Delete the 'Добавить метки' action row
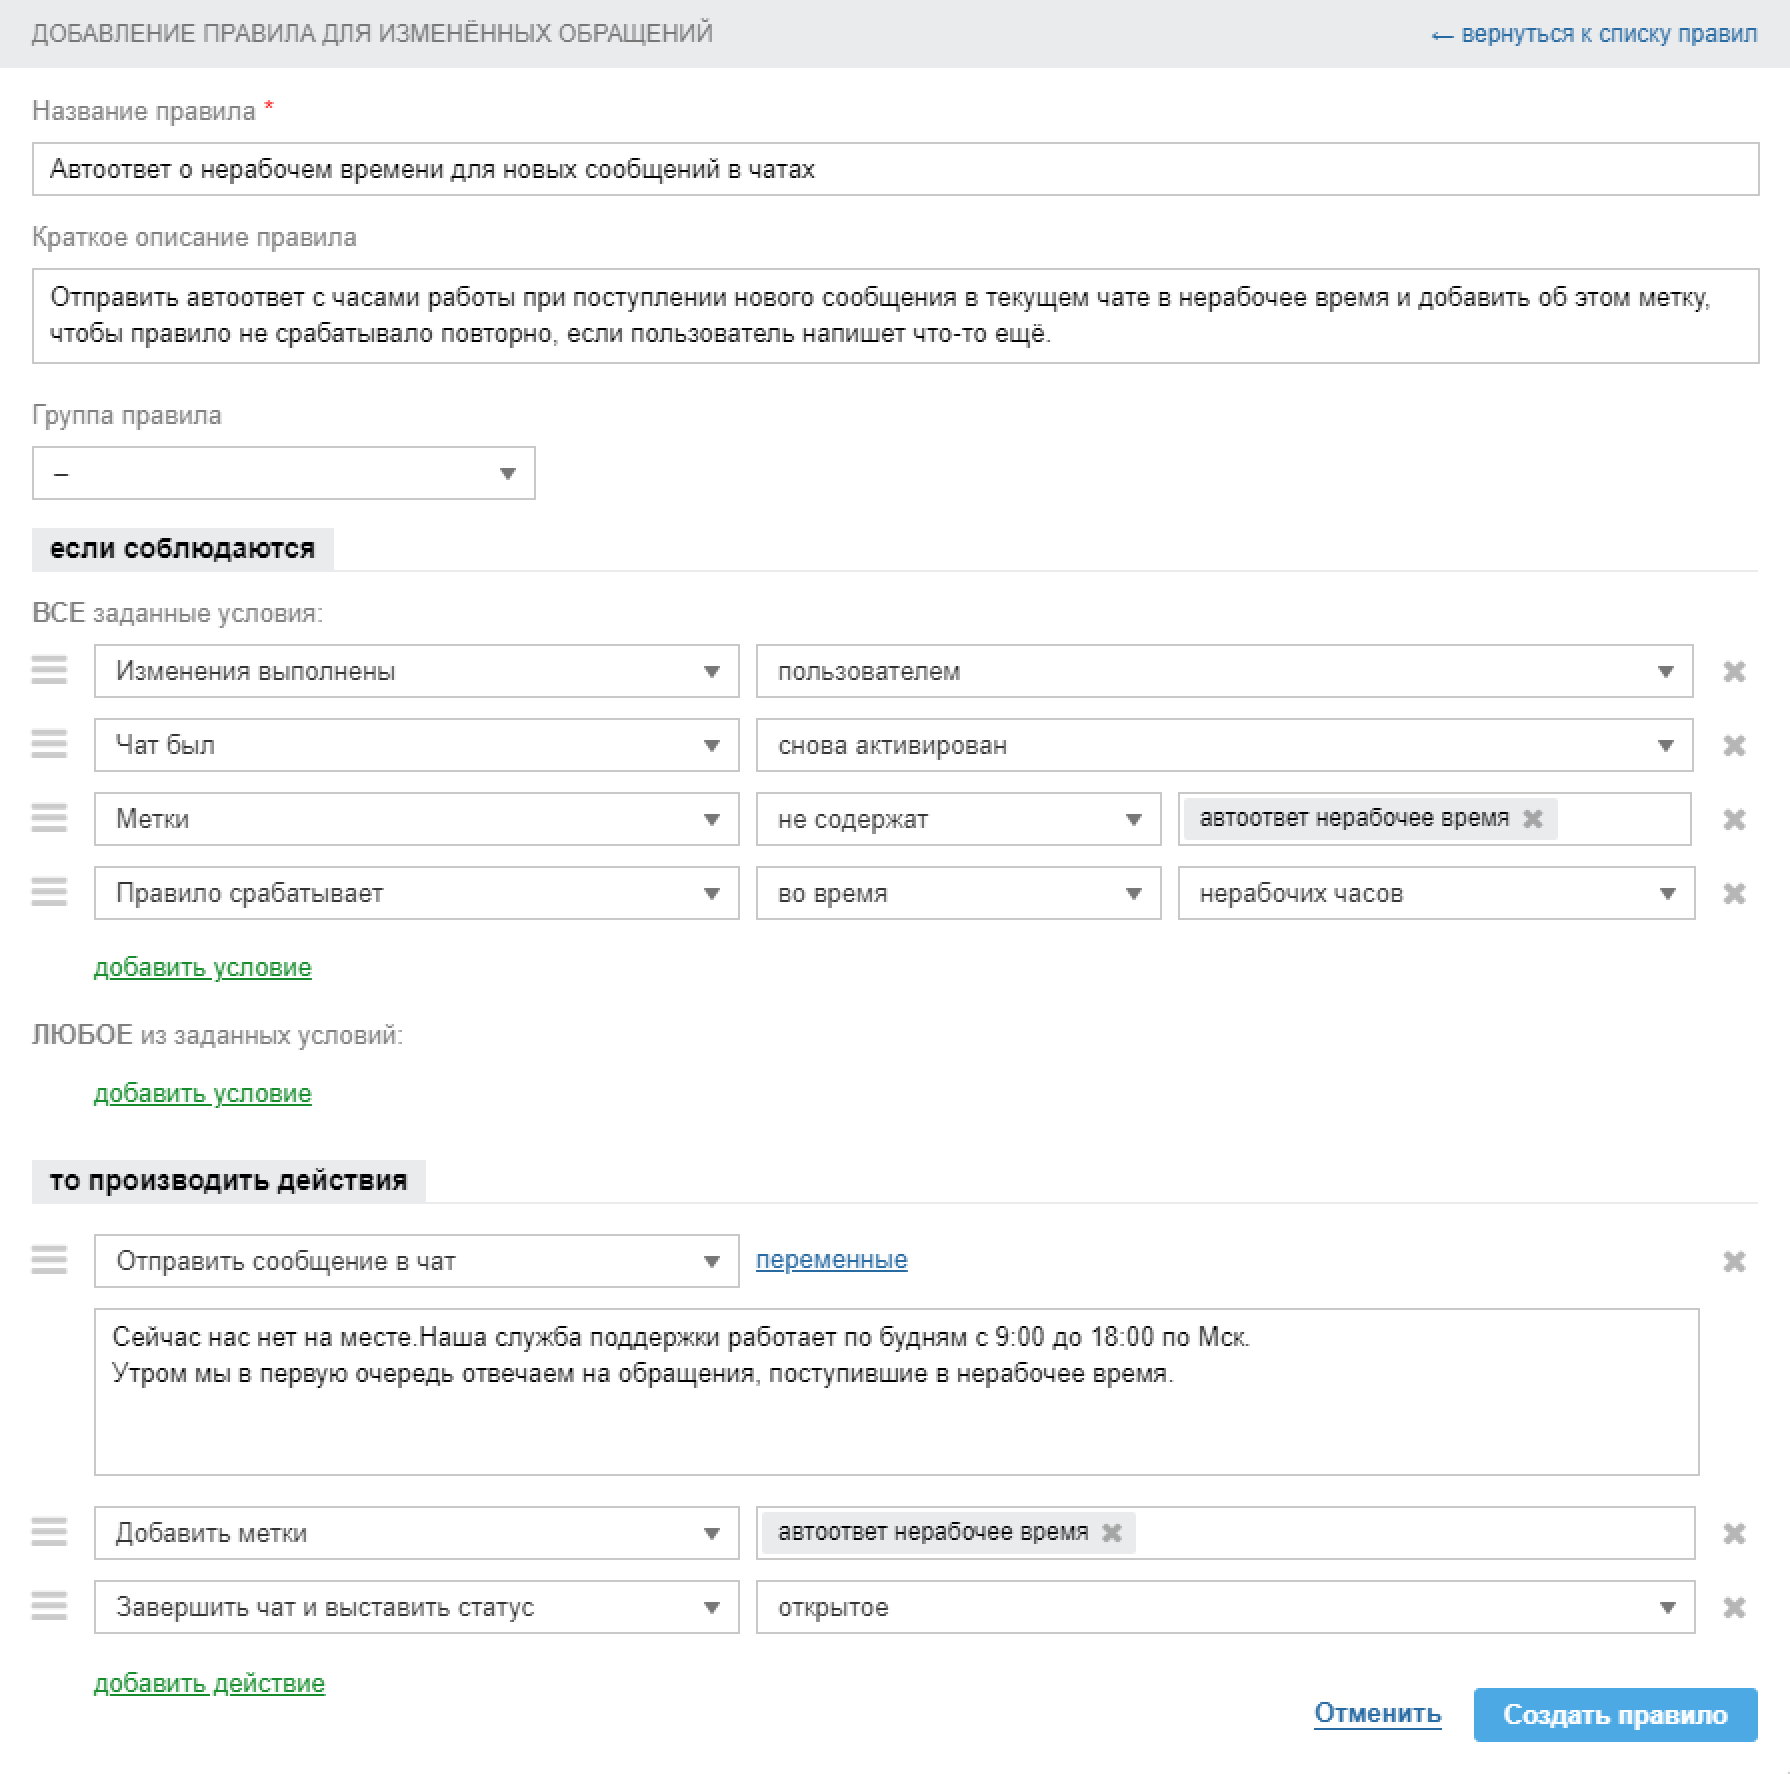This screenshot has height=1774, width=1790. tap(1734, 1534)
